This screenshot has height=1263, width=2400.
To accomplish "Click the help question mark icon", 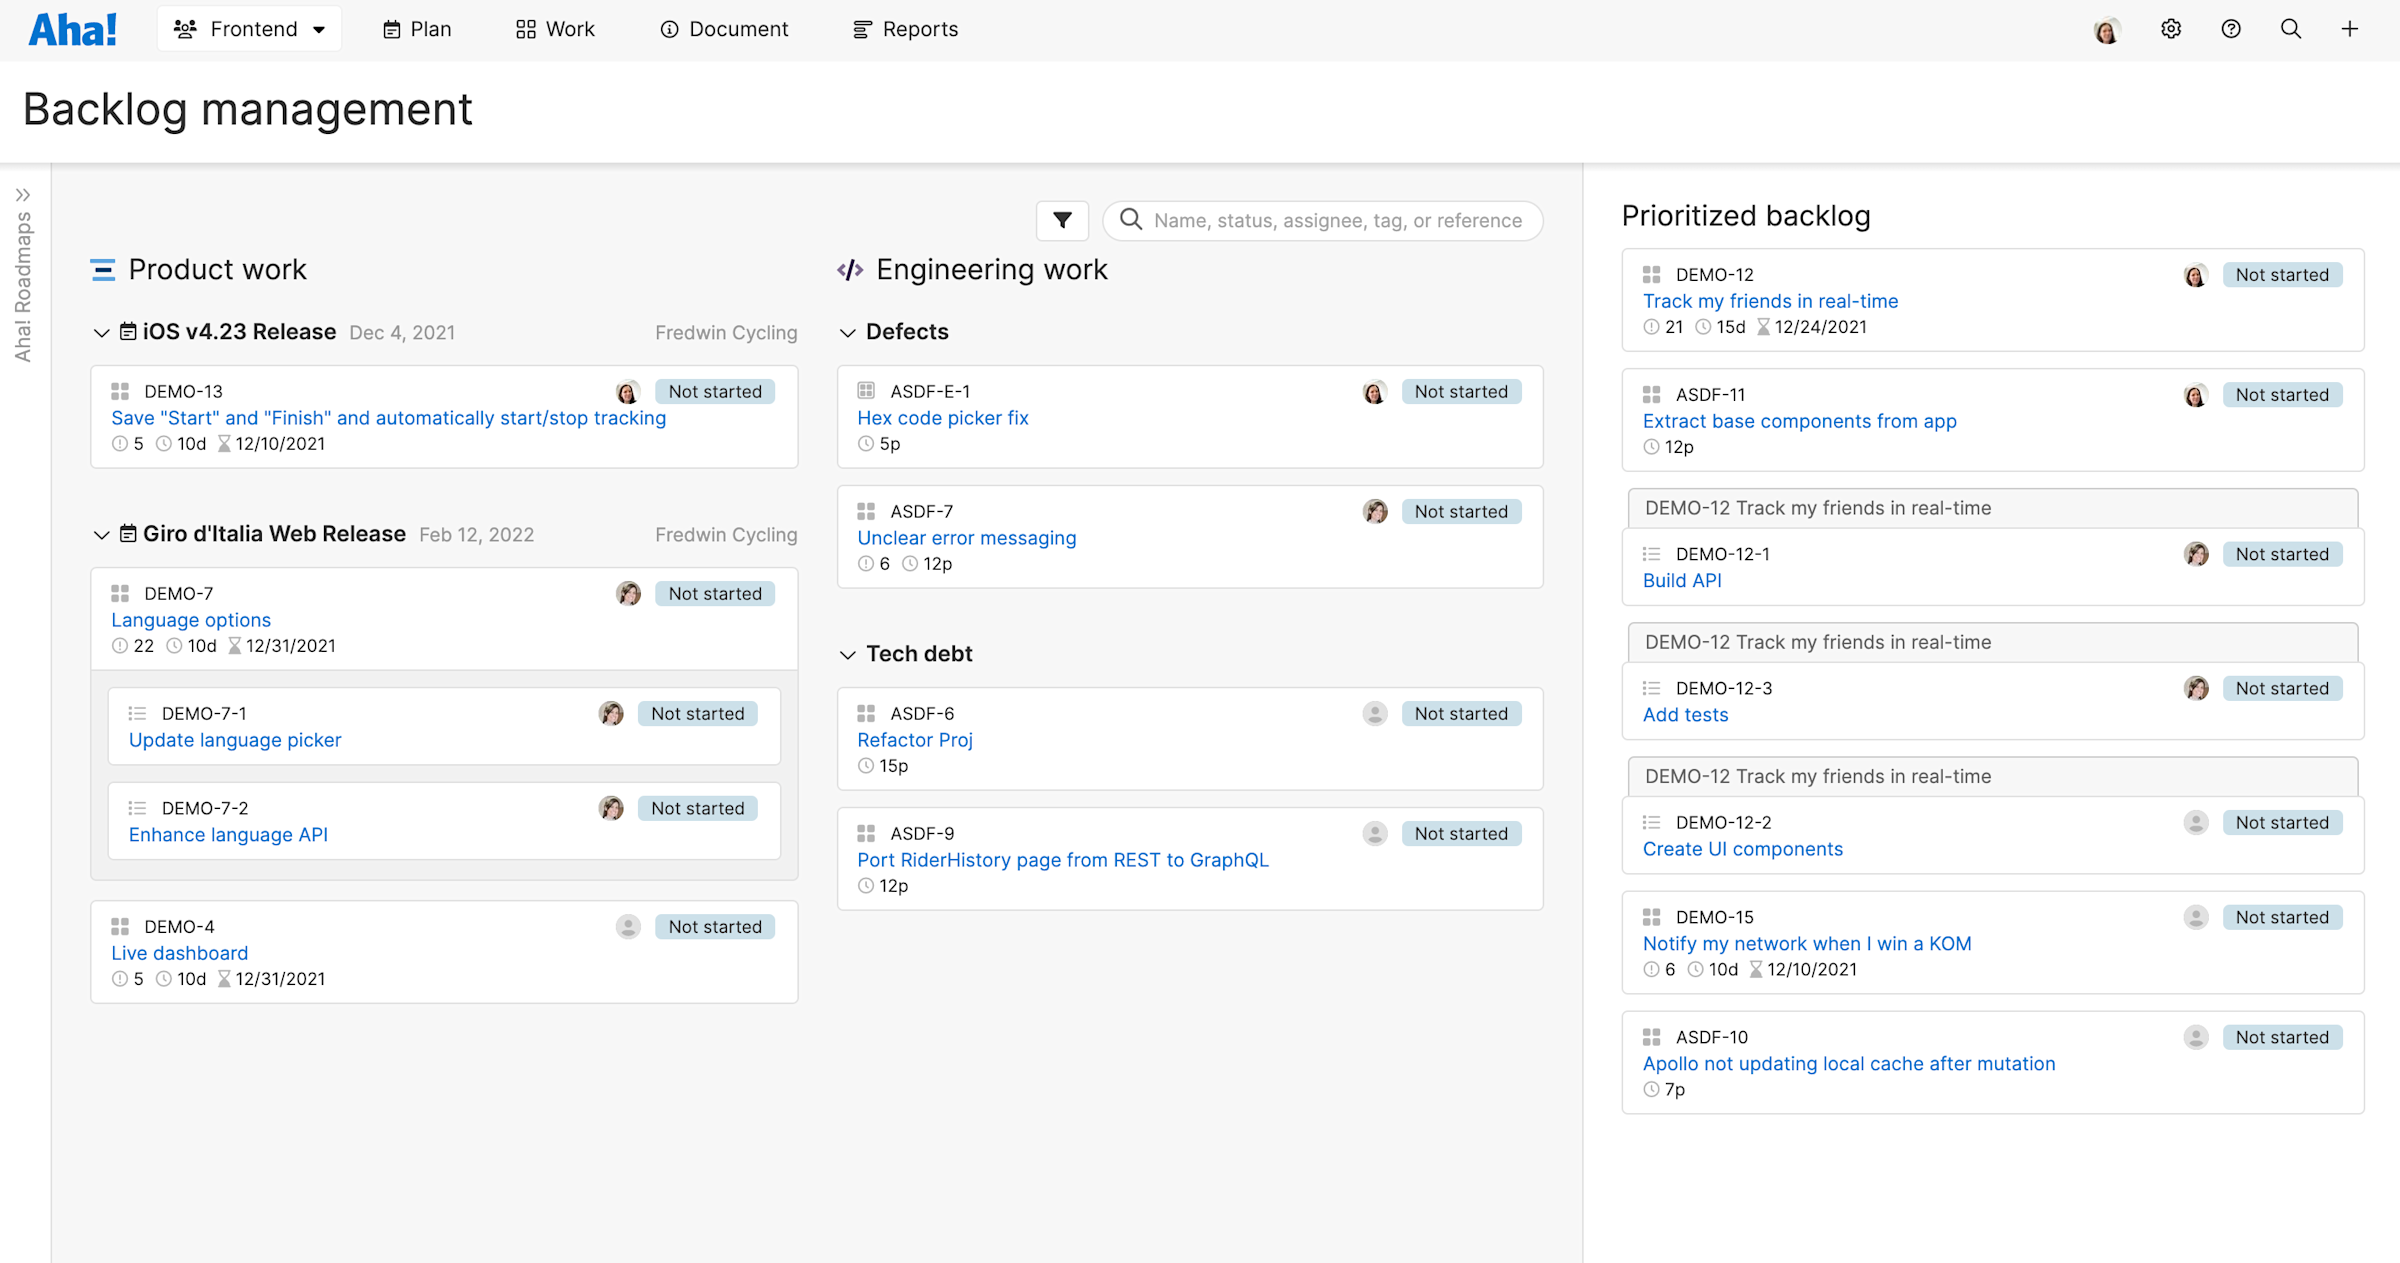I will (2231, 29).
